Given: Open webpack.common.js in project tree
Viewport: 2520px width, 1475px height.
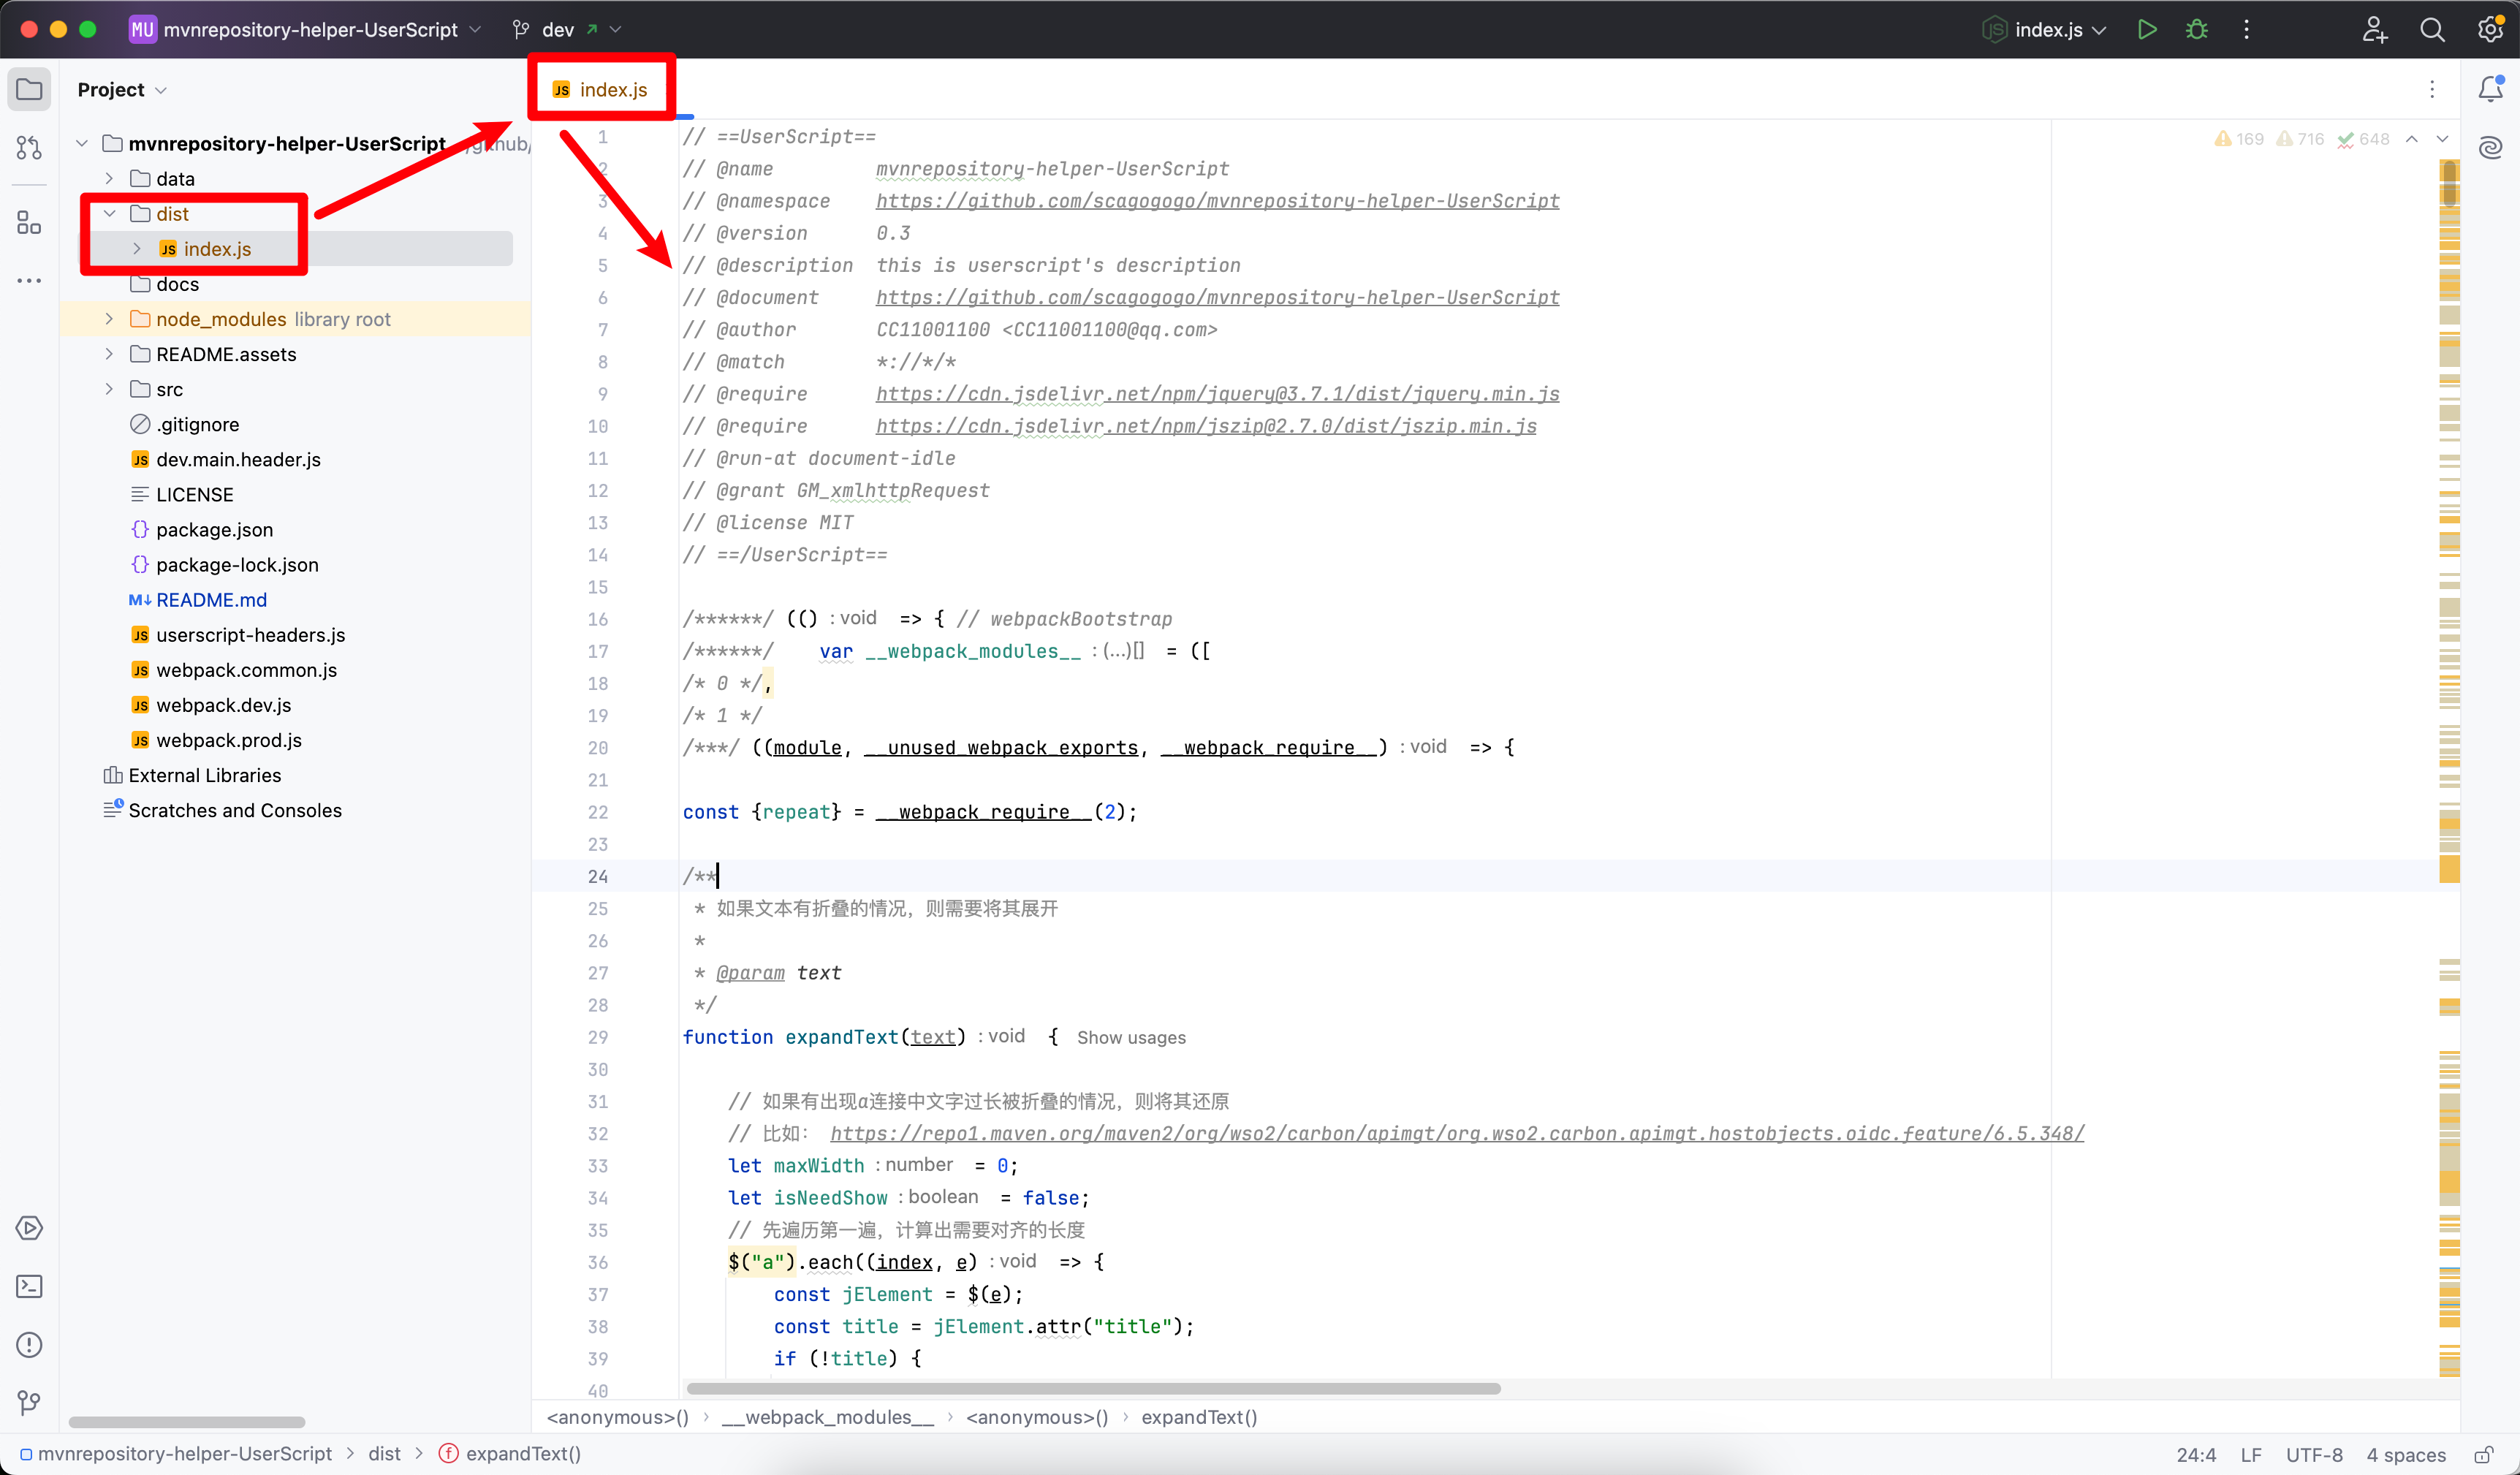Looking at the screenshot, I should [246, 670].
